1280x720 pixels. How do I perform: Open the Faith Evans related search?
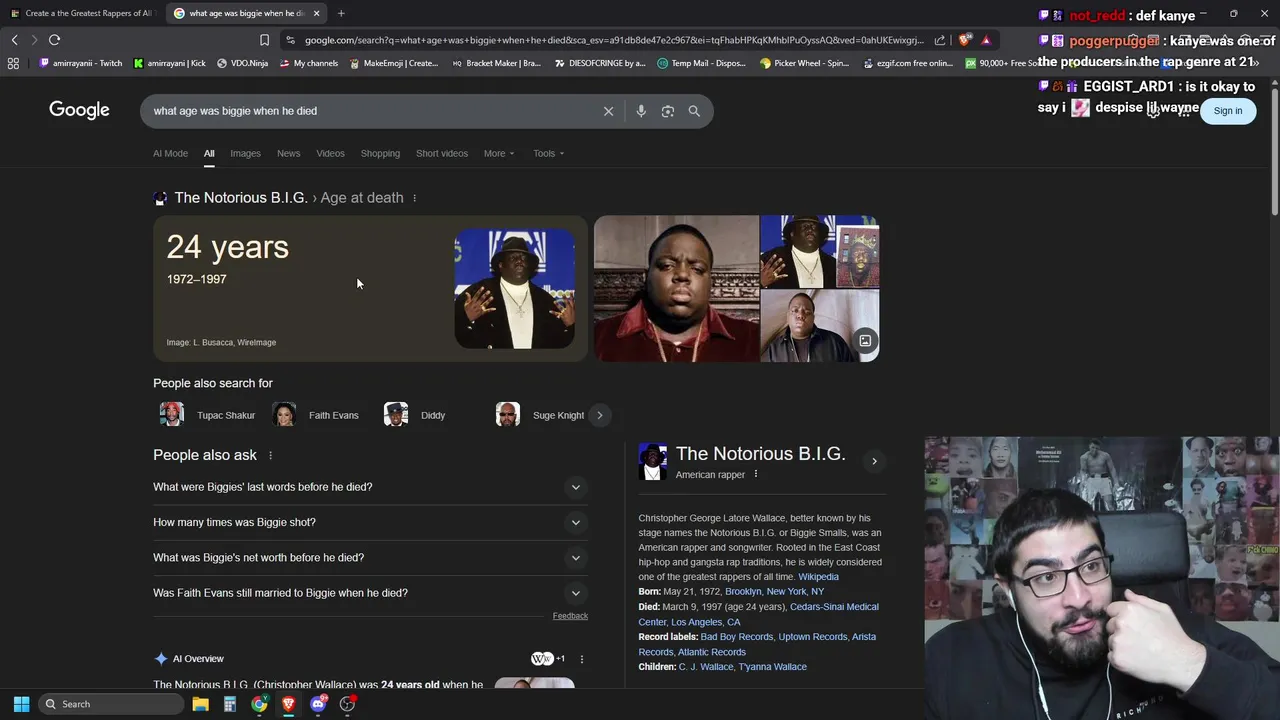316,415
